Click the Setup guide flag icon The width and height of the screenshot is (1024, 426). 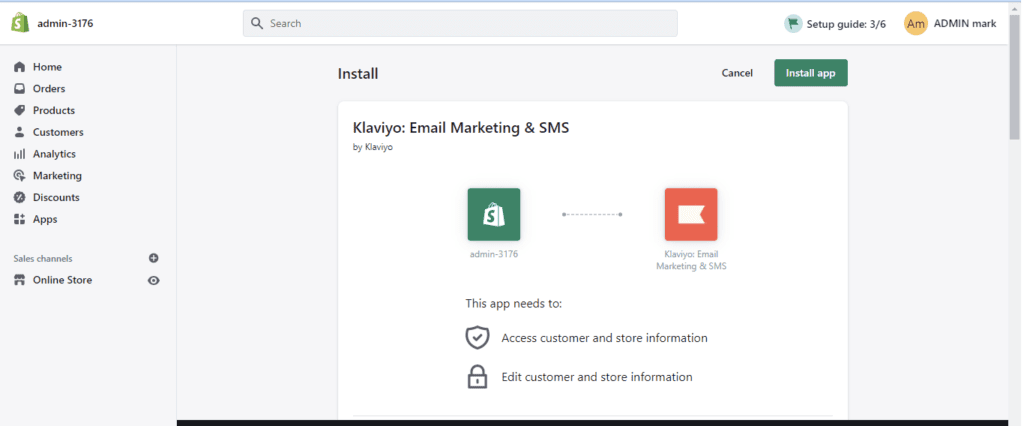[793, 24]
